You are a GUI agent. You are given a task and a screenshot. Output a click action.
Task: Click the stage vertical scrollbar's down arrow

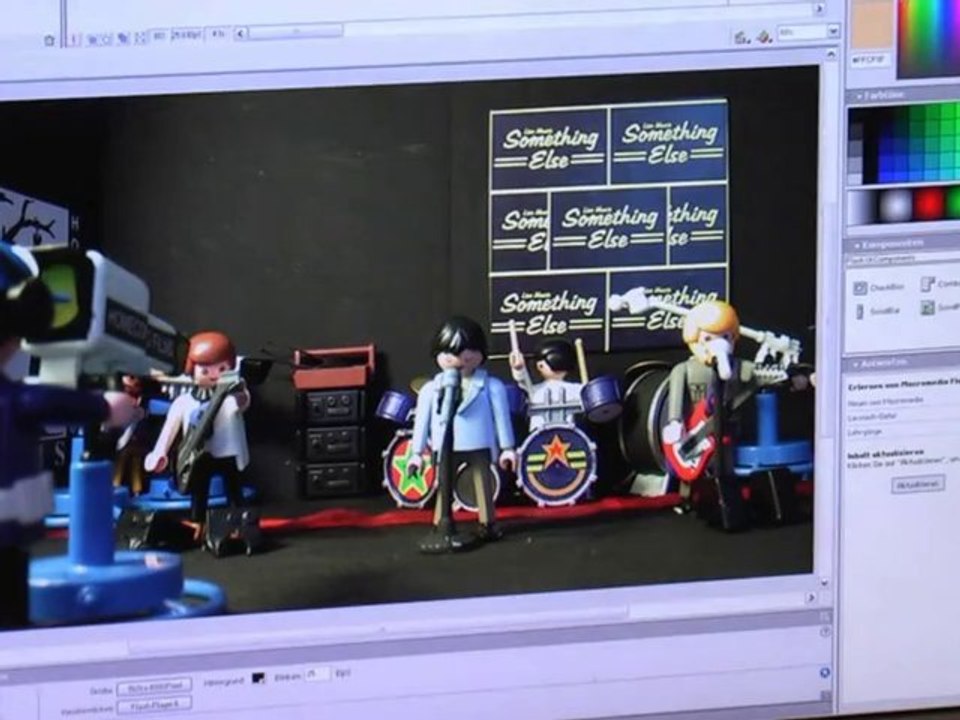(x=824, y=582)
